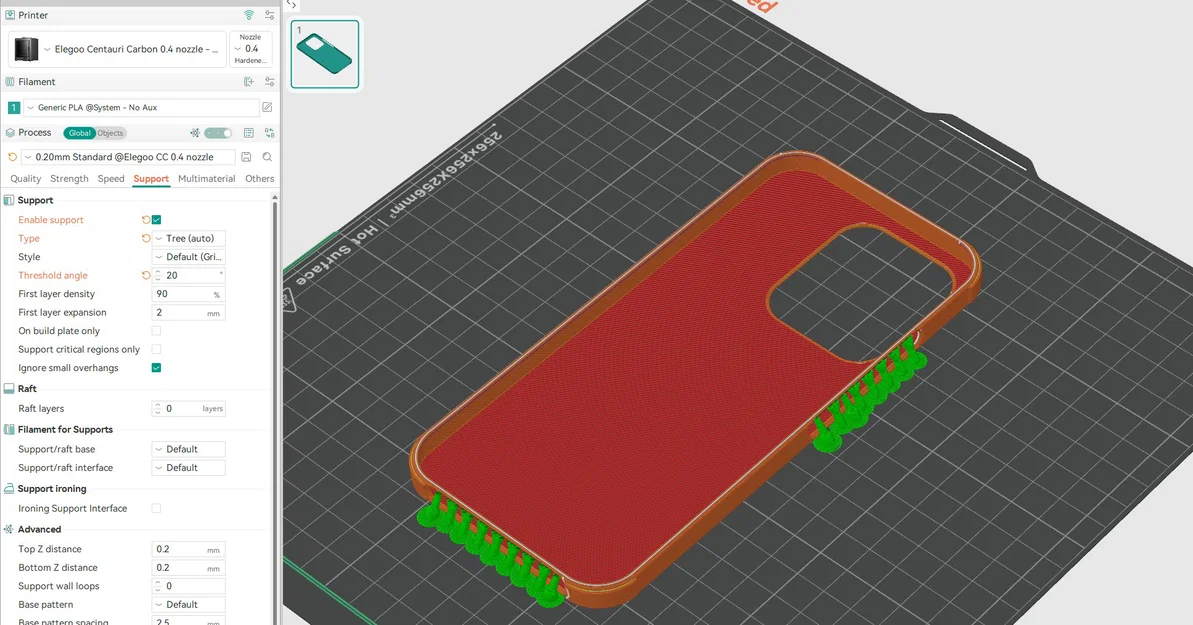Uncheck the Enable support checkbox

pyautogui.click(x=156, y=220)
